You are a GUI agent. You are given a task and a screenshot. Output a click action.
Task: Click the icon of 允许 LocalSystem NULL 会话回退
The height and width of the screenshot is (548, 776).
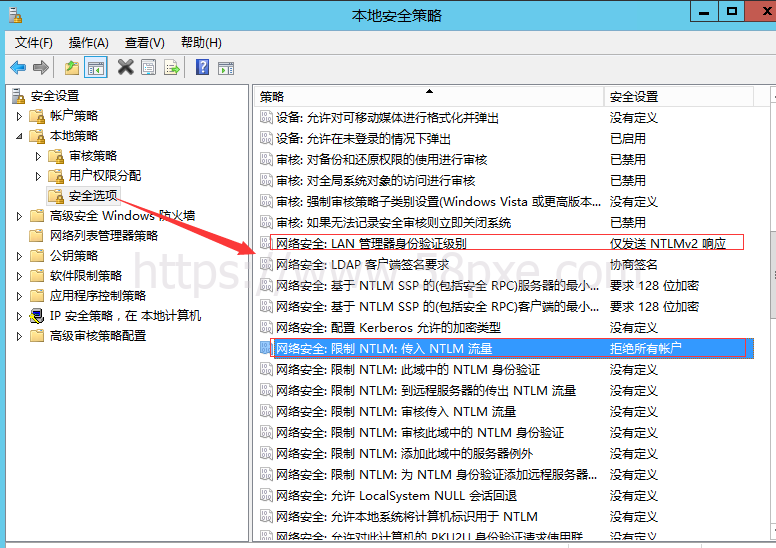266,496
